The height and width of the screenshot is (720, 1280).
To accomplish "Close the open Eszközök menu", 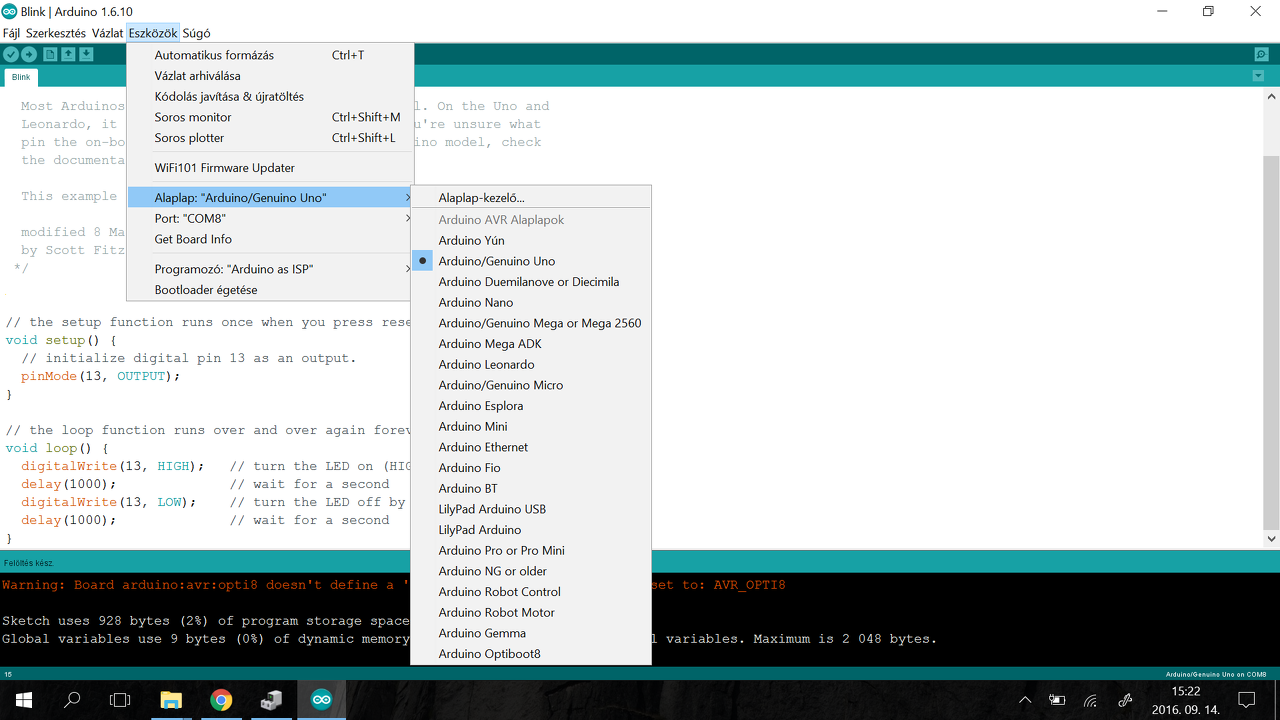I will (x=153, y=33).
